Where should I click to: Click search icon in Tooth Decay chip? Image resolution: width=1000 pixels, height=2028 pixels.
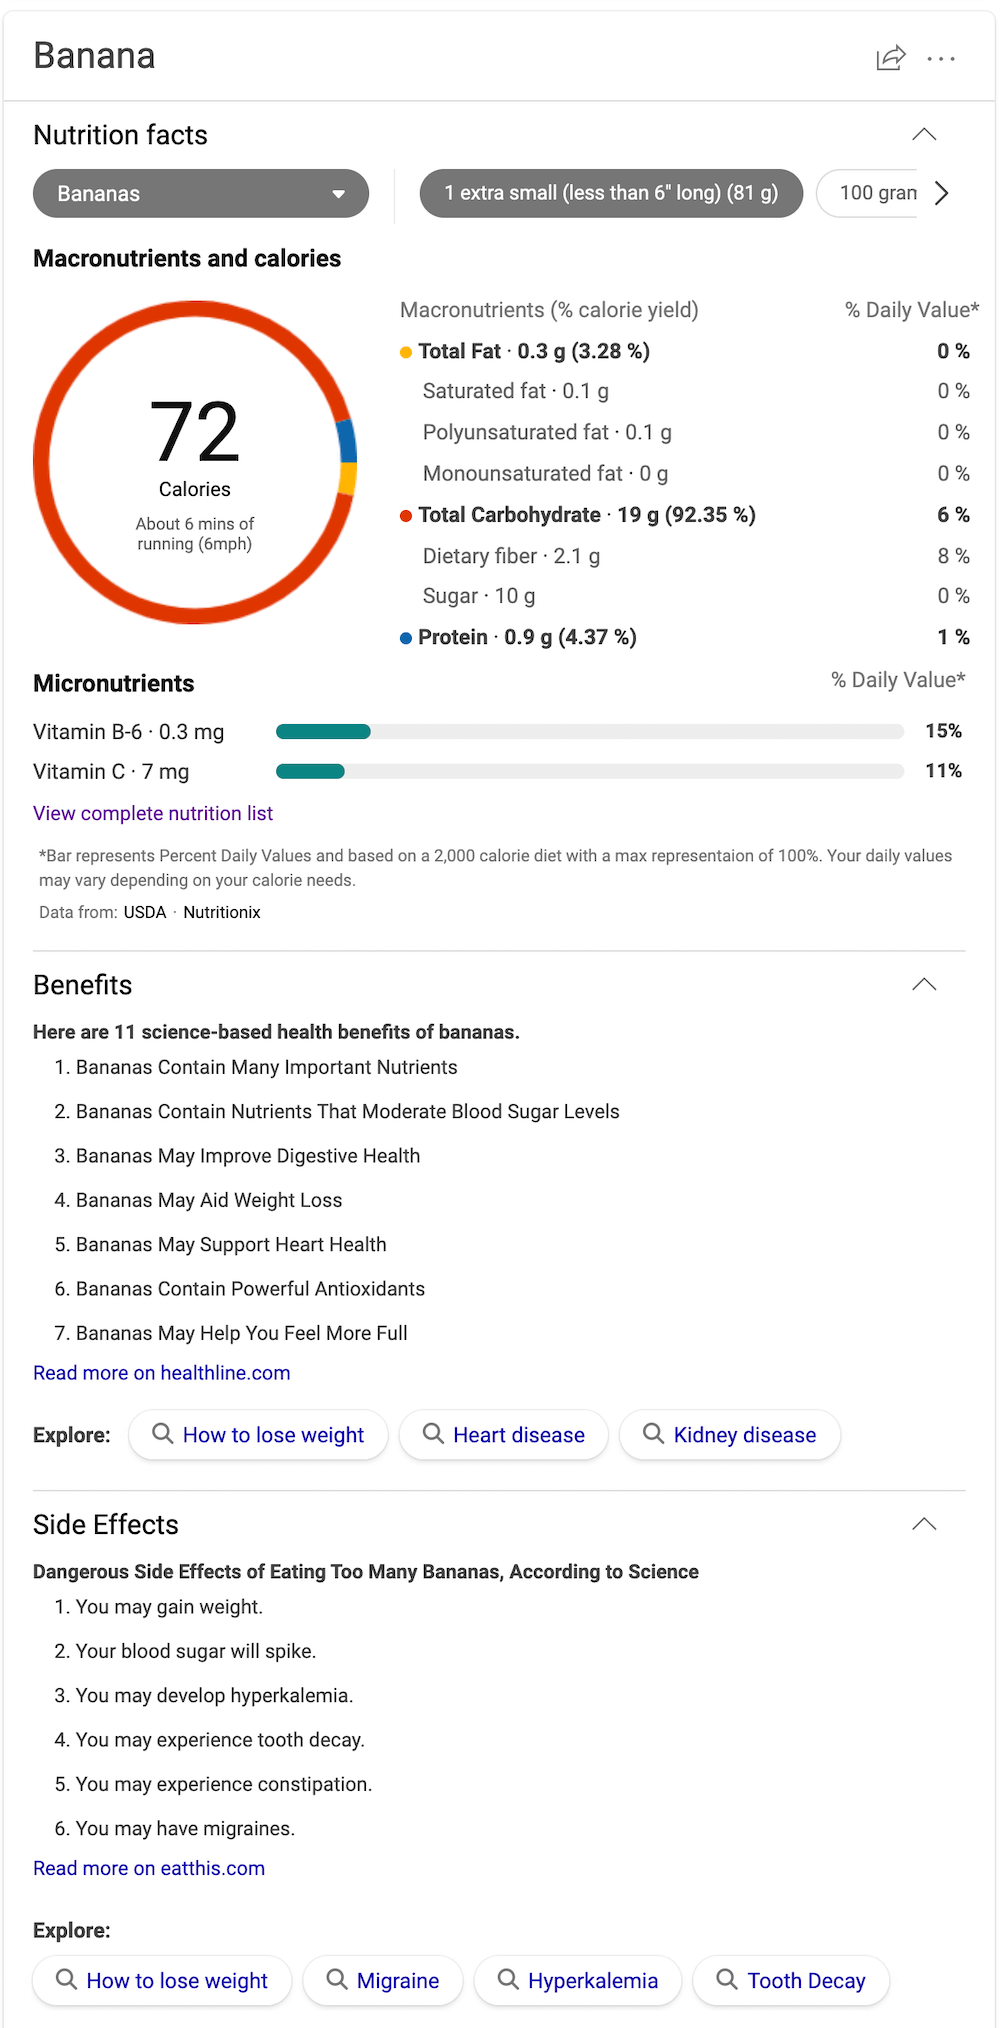point(727,1980)
